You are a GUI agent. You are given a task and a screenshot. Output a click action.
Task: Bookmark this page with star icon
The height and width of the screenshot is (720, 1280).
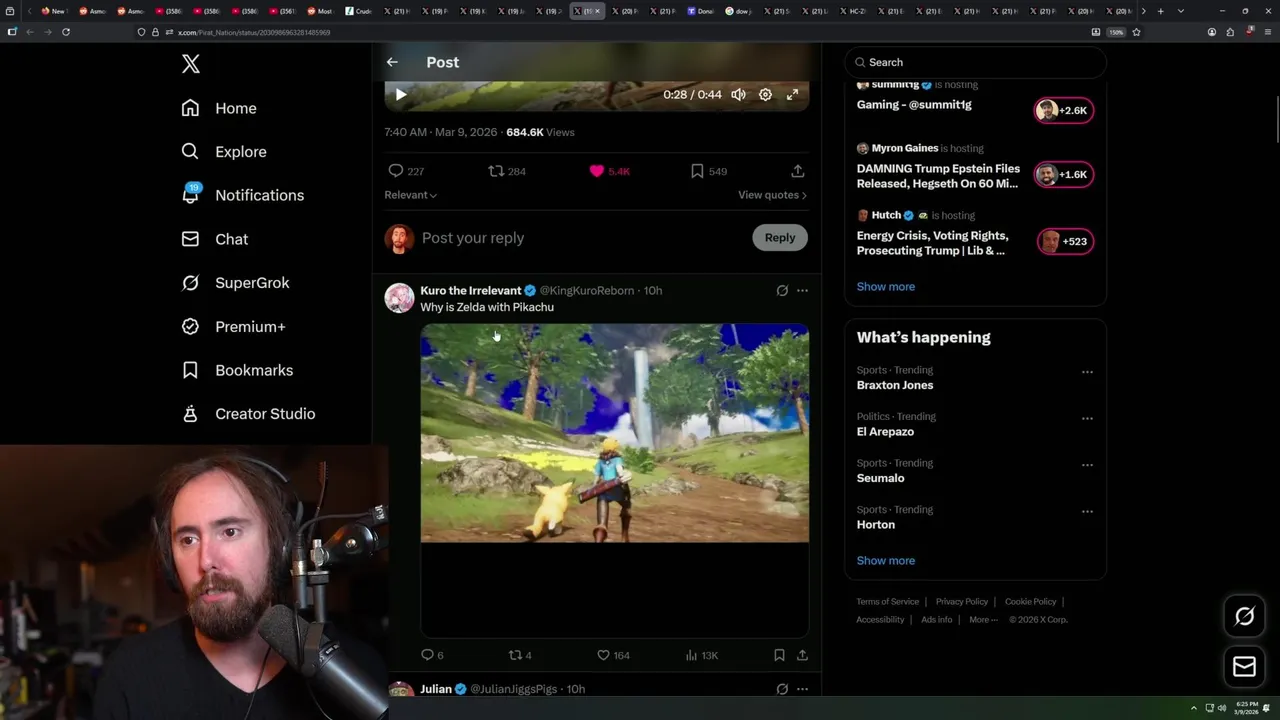[1136, 32]
